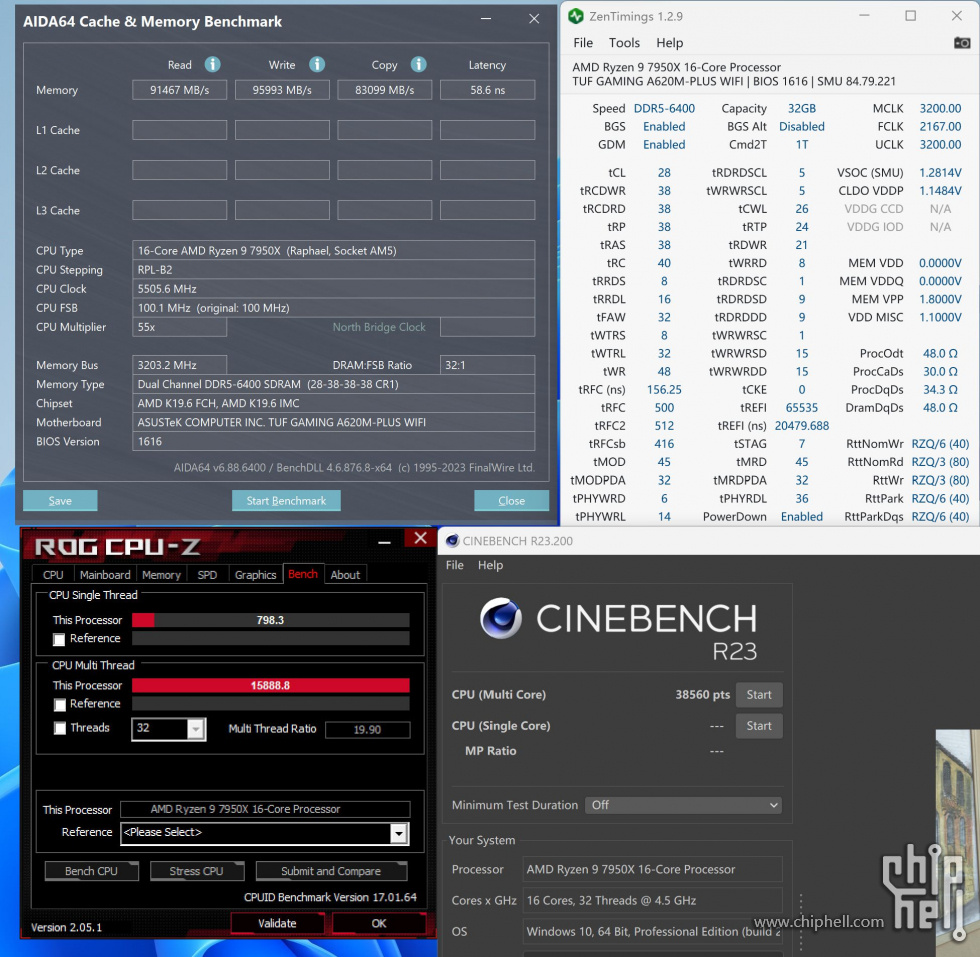
Task: Open the Threads count dropdown in CPU-Z
Action: pyautogui.click(x=196, y=729)
